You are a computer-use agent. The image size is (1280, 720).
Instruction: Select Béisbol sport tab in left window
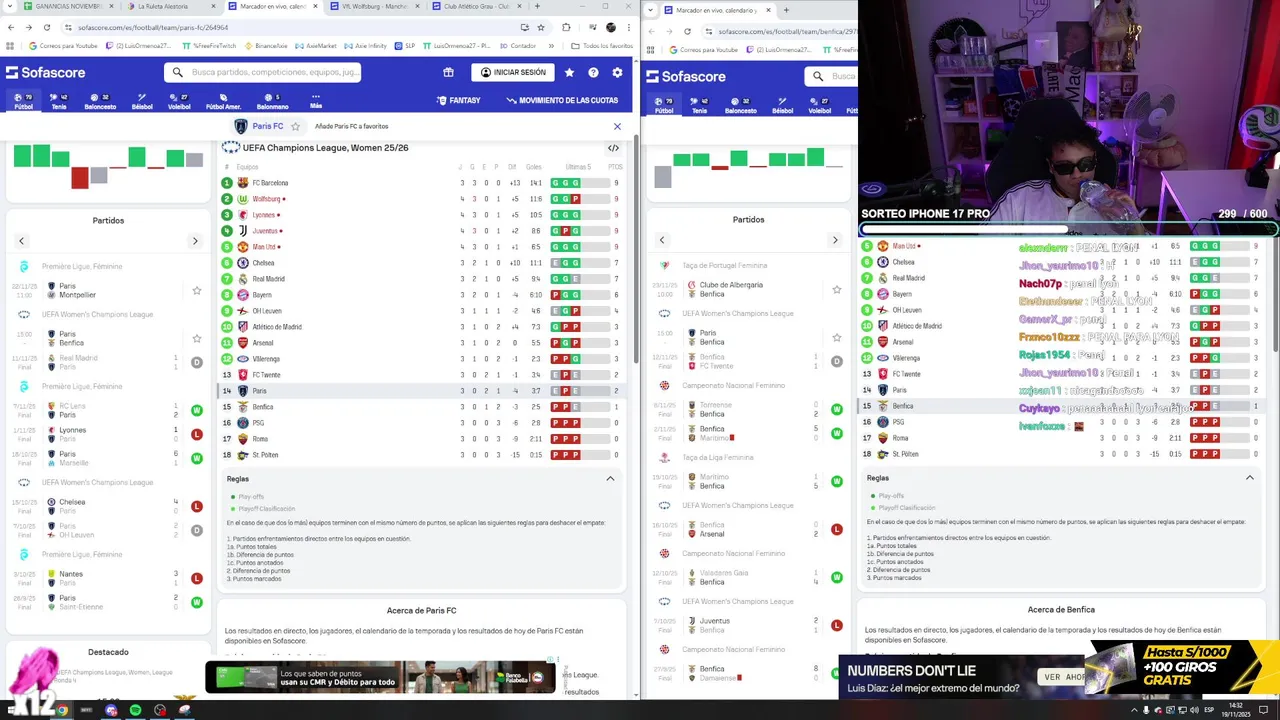tap(142, 102)
